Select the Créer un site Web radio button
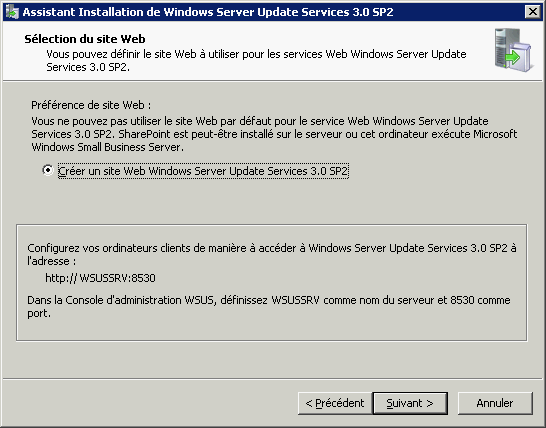 [48, 170]
